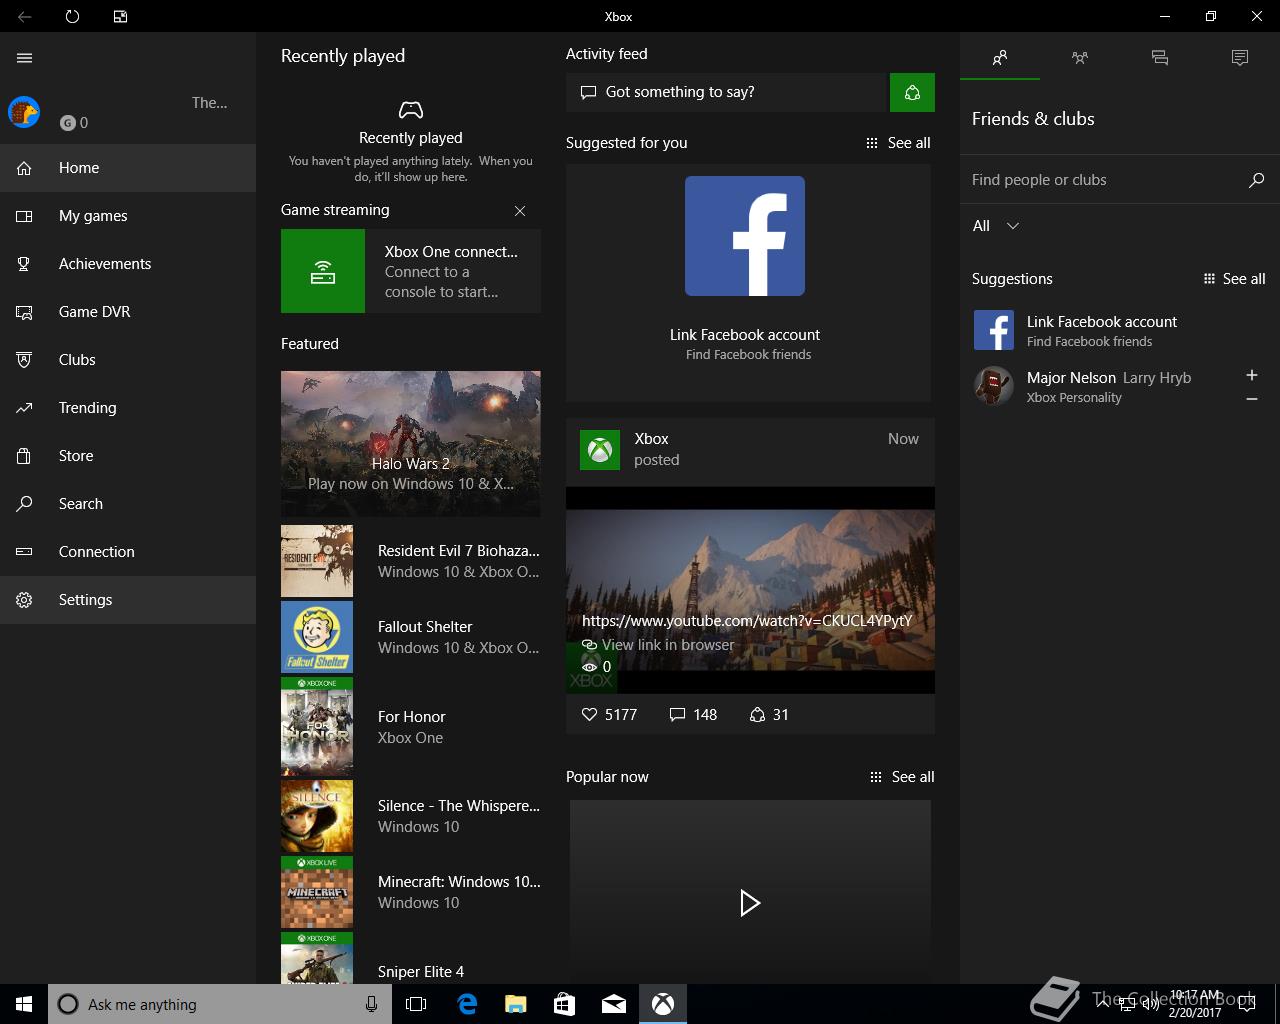Viewport: 1280px width, 1024px height.
Task: Open comments on the Xbox post (148)
Action: click(693, 715)
